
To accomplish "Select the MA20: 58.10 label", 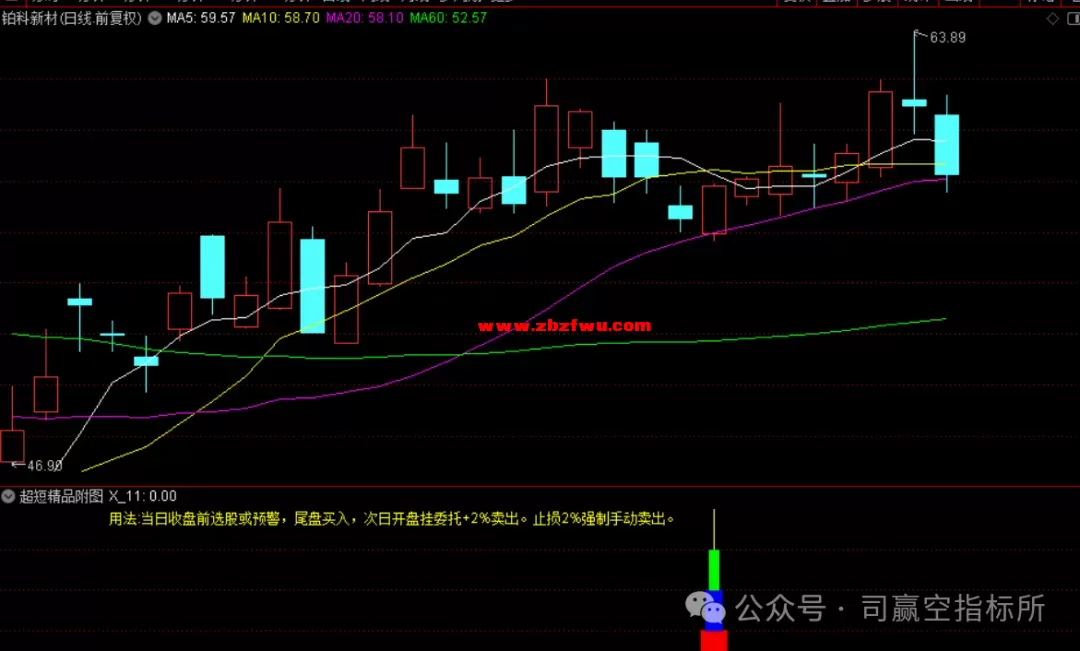I will click(364, 18).
